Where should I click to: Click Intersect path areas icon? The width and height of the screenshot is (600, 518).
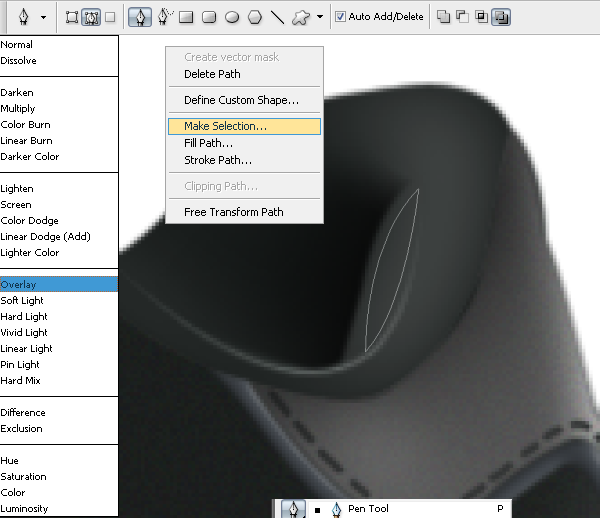click(481, 17)
